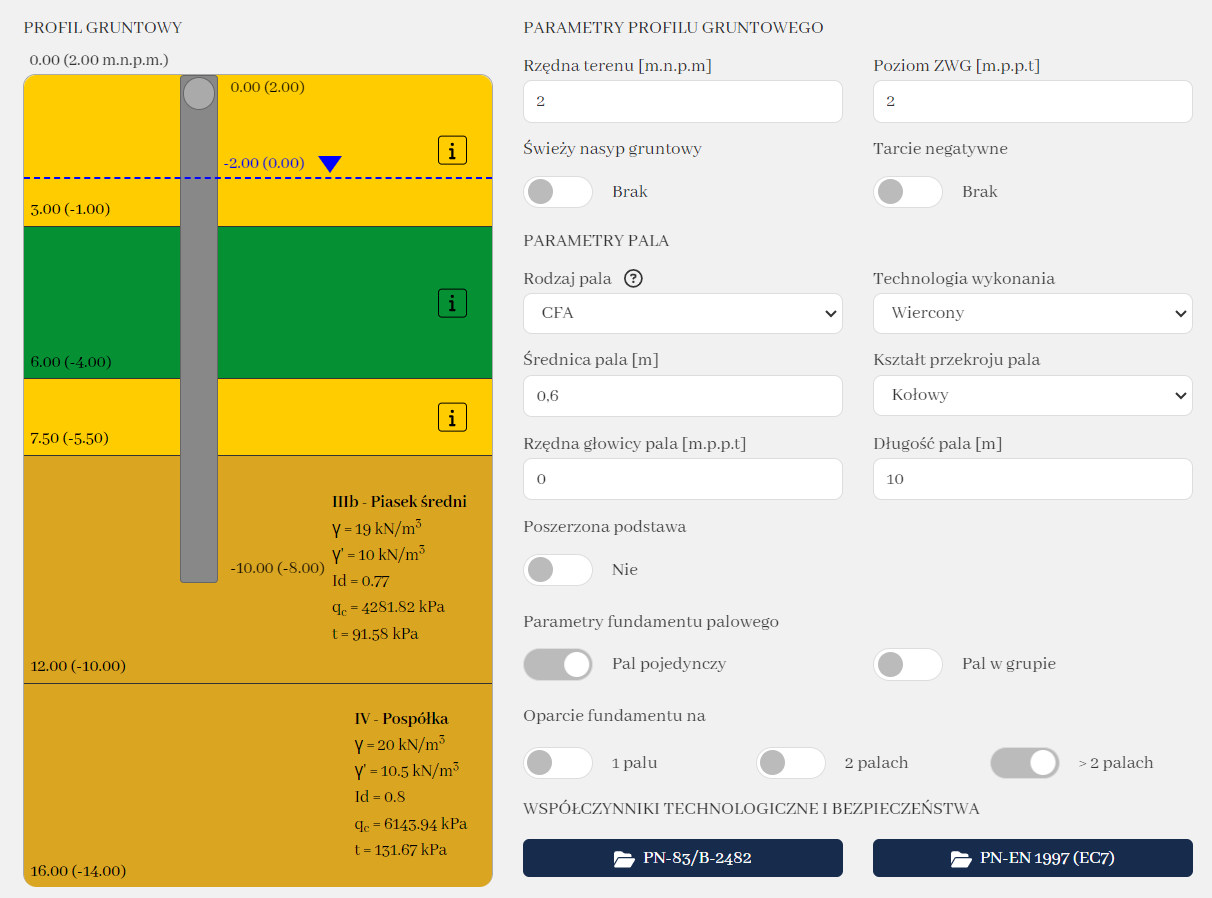Select the Pal w grupie option
Screen dimensions: 1212x898
point(908,664)
